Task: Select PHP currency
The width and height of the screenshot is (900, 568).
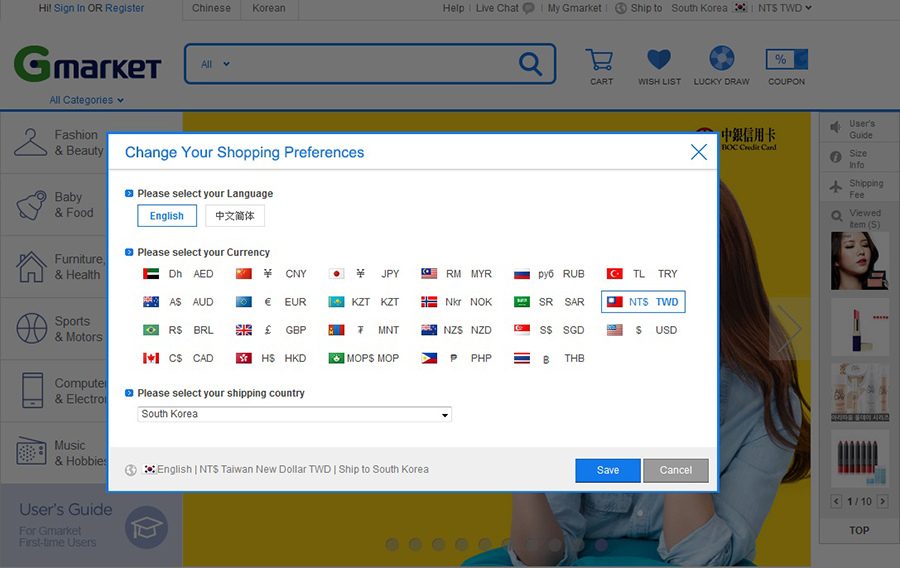Action: [456, 358]
